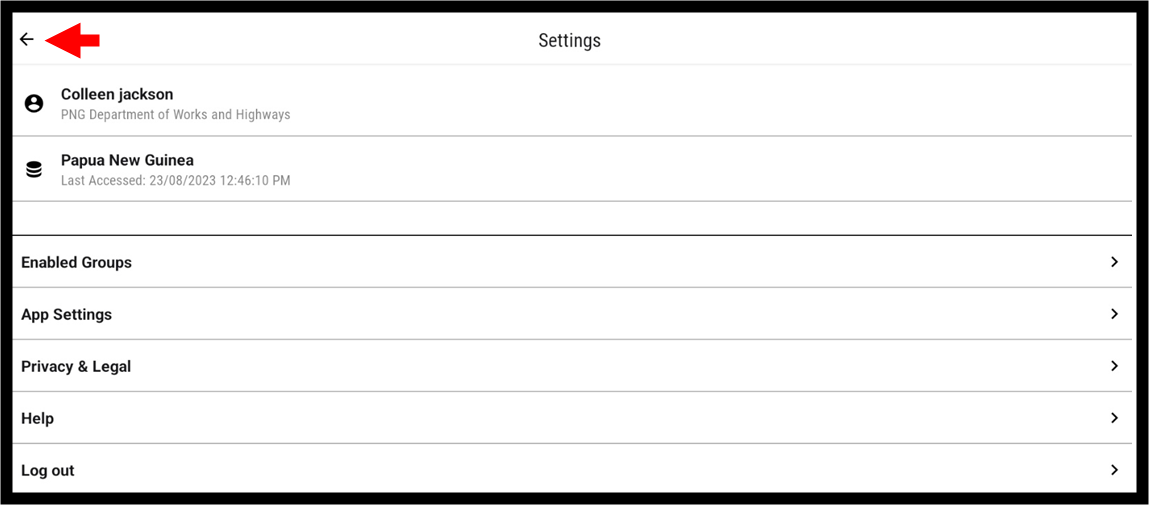
Task: Click the blank spacer row above Enabled Groups
Action: 572,218
